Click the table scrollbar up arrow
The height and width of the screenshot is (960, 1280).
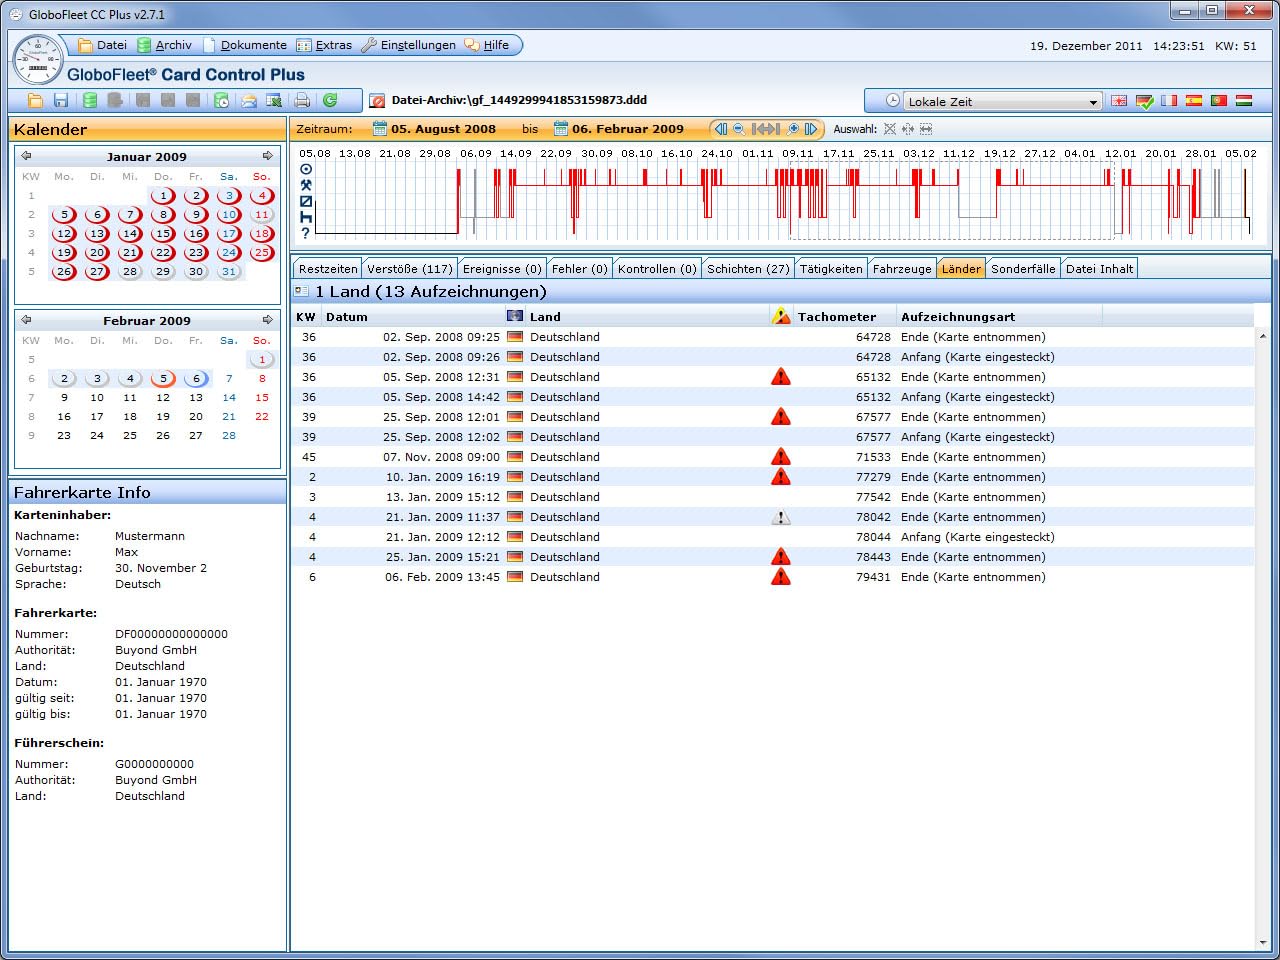coord(1263,336)
